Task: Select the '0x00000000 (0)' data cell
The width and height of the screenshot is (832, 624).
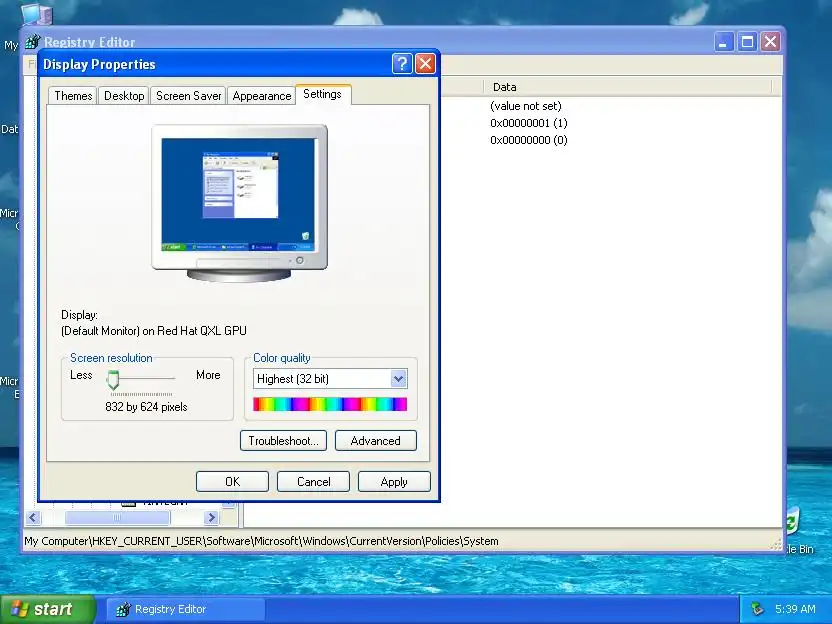Action: tap(529, 140)
